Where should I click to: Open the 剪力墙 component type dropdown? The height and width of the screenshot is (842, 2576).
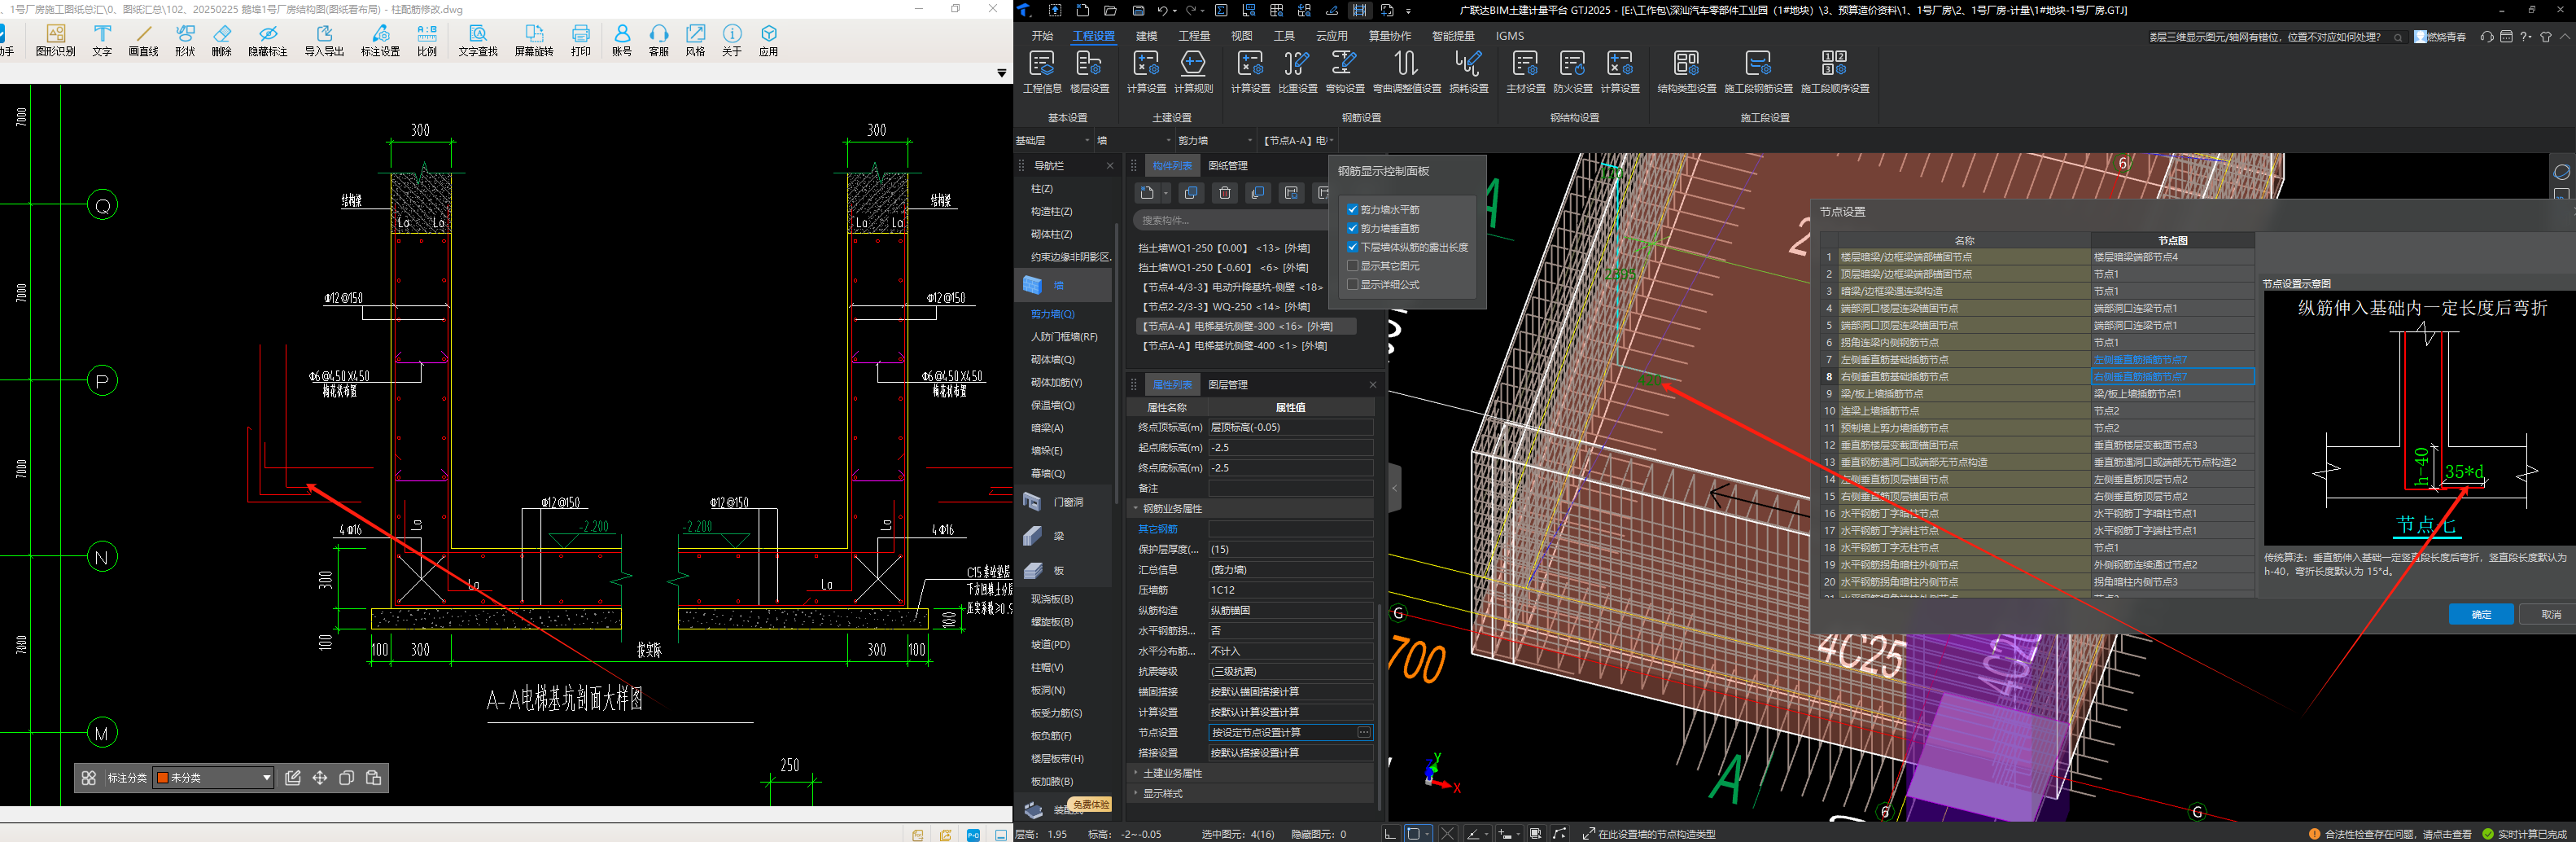point(1214,141)
